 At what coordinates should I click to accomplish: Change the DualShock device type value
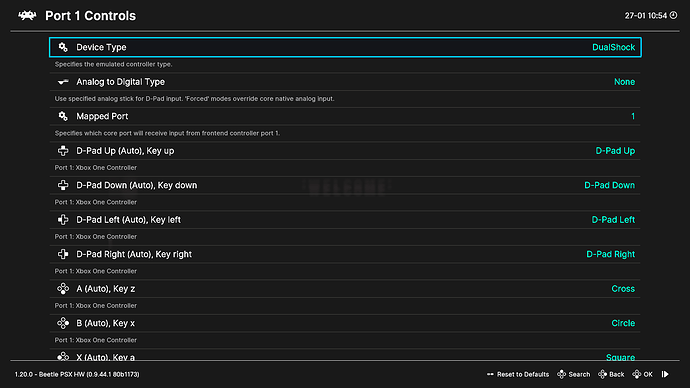(x=613, y=47)
